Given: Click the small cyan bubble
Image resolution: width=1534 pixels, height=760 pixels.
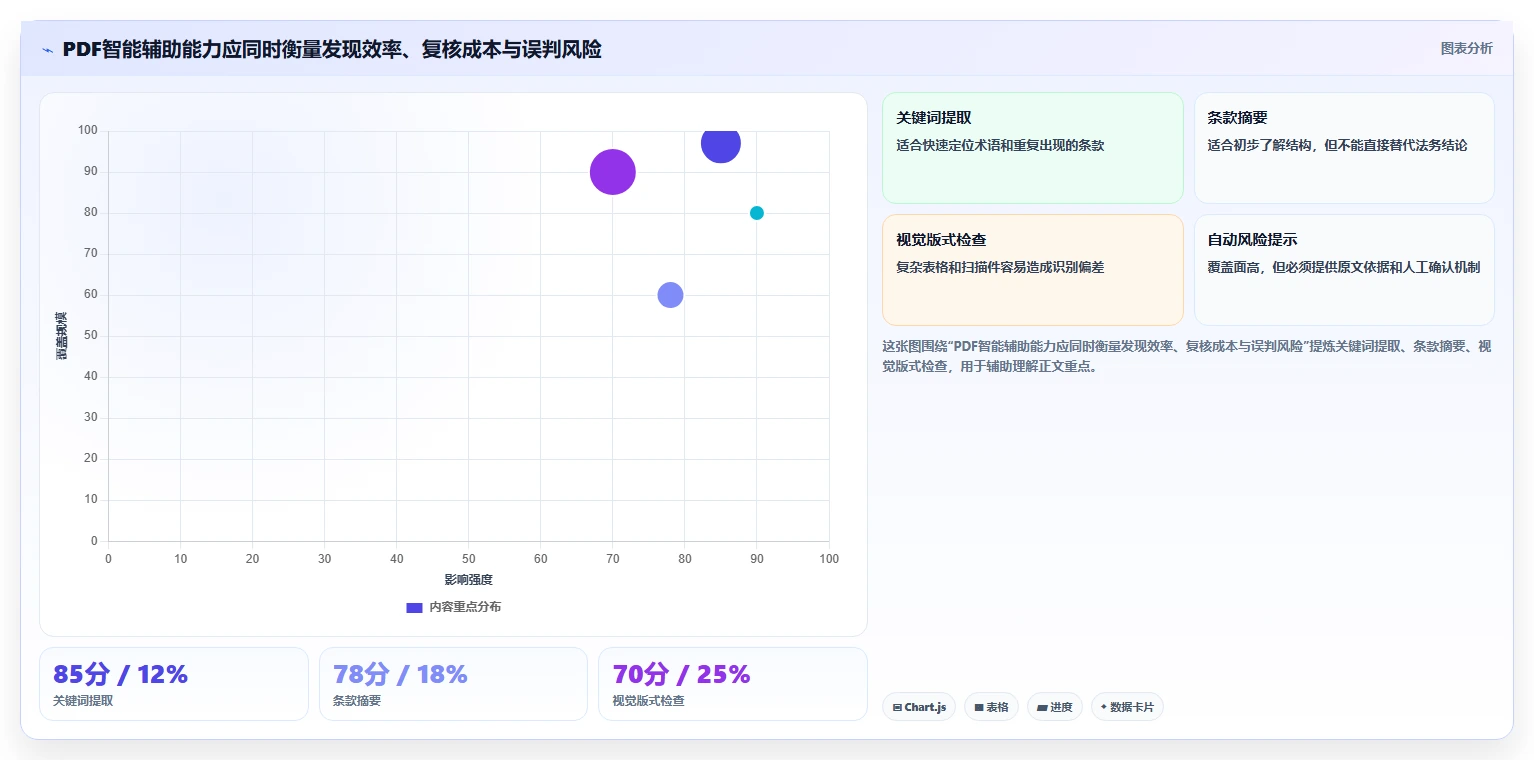Looking at the screenshot, I should click(757, 213).
